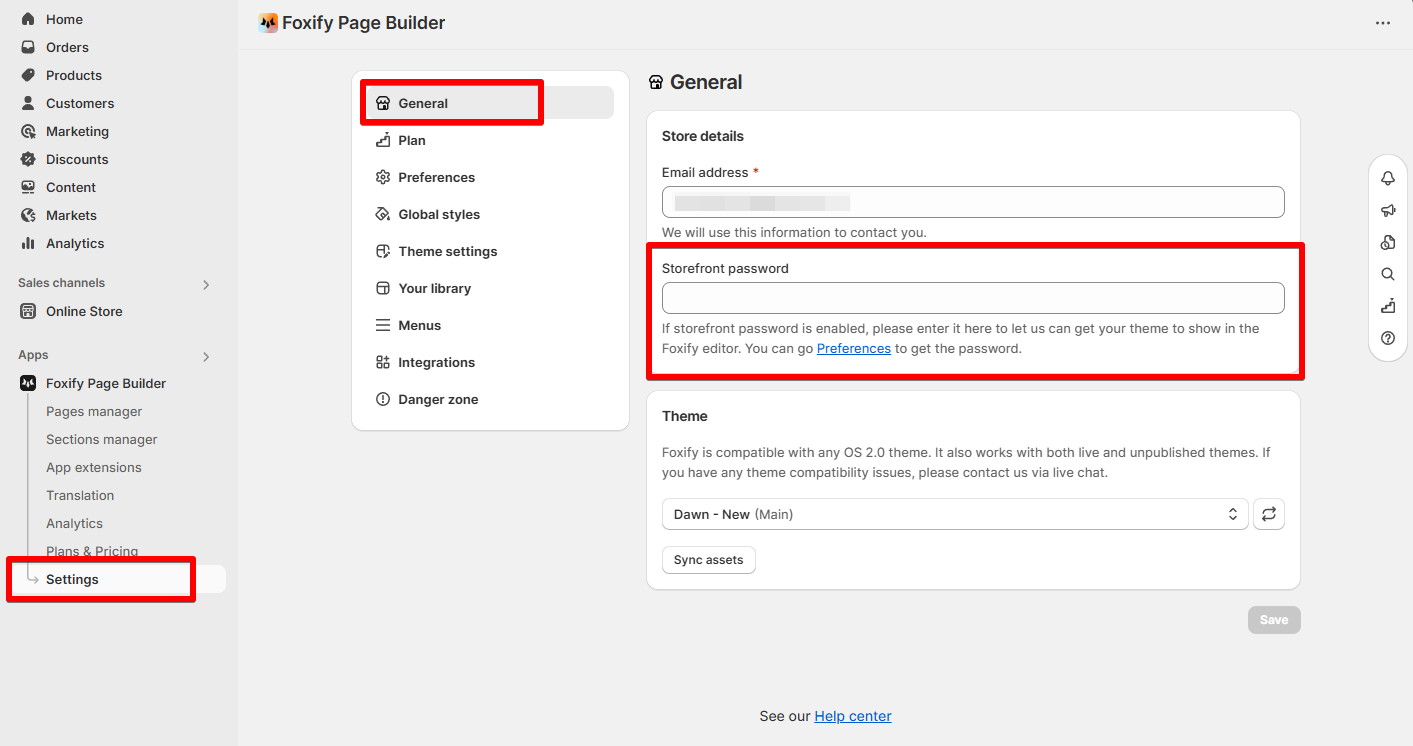Open Sections manager in the sidebar
This screenshot has height=746, width=1413.
pos(102,439)
